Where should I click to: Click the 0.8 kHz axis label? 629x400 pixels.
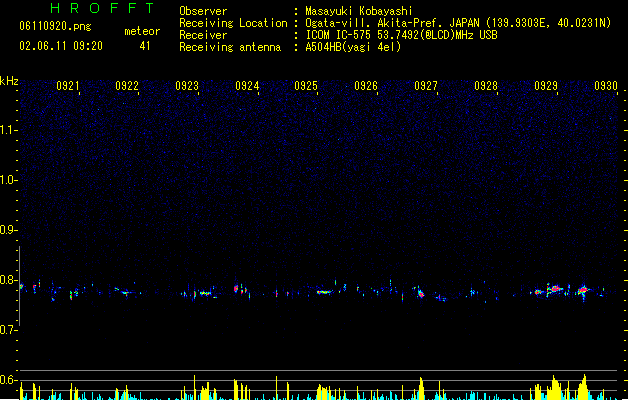(8, 280)
